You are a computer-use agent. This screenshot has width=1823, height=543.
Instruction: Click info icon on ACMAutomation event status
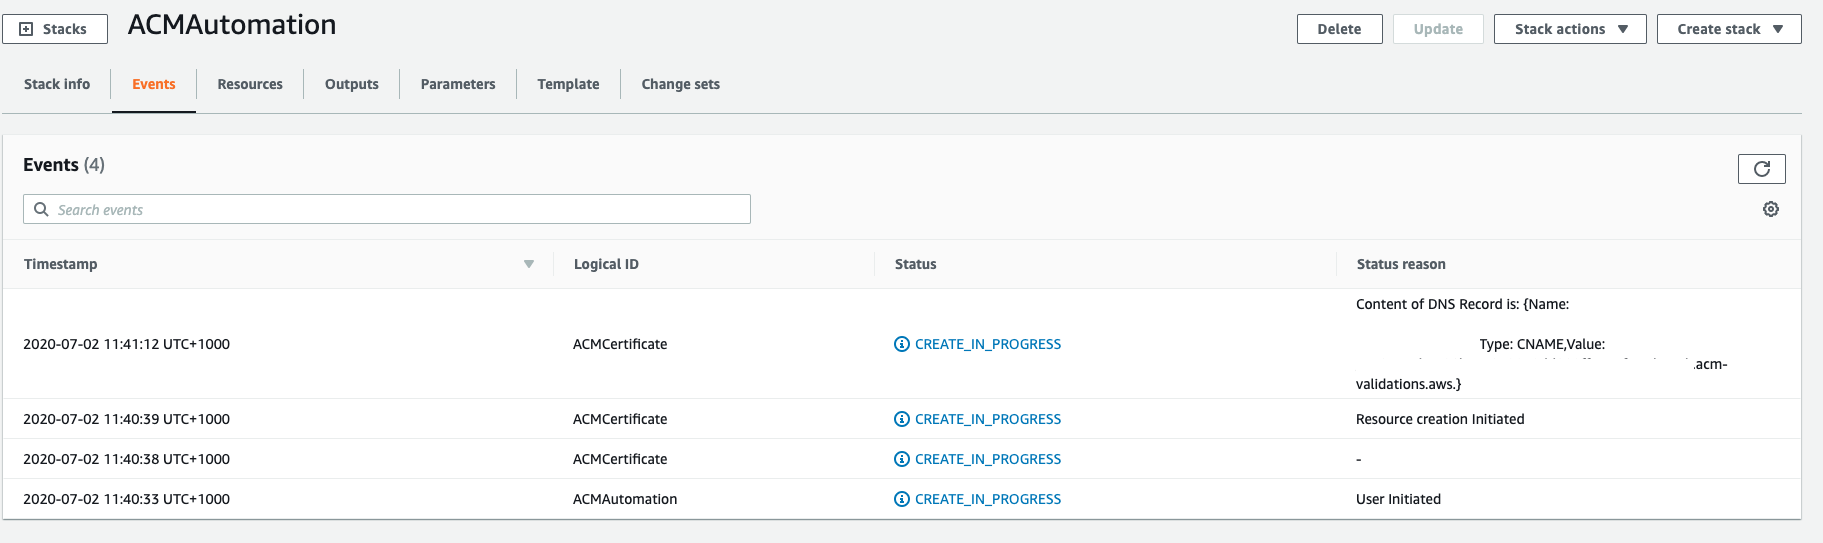(x=901, y=499)
